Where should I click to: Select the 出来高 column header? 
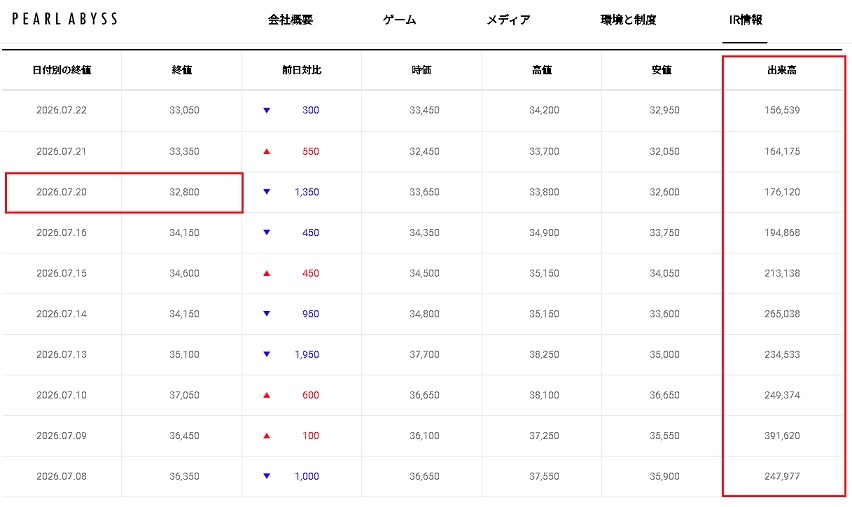pyautogui.click(x=782, y=70)
